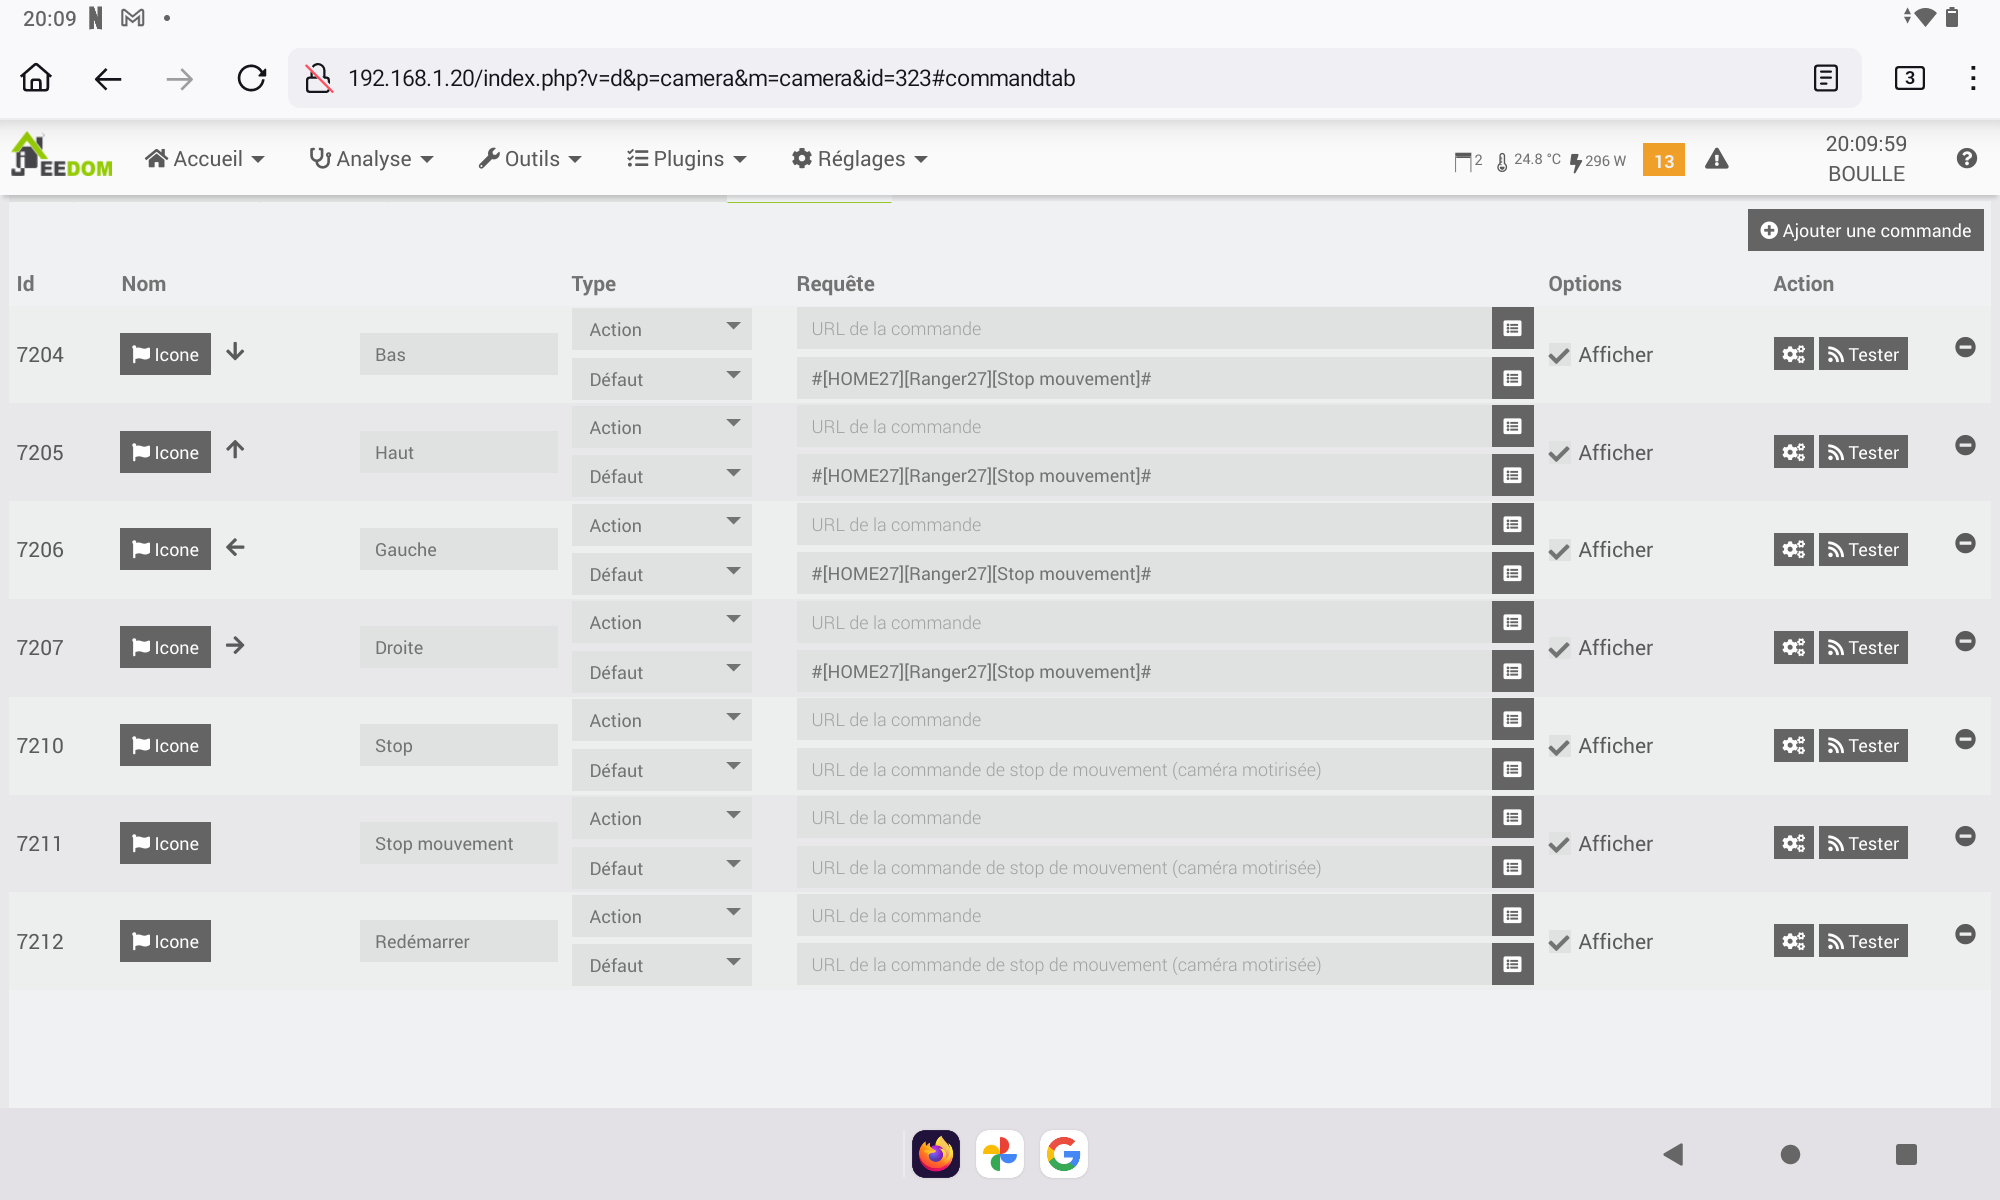This screenshot has height=1200, width=2000.
Task: Toggle Afficher checkbox for Droite command
Action: click(x=1559, y=648)
